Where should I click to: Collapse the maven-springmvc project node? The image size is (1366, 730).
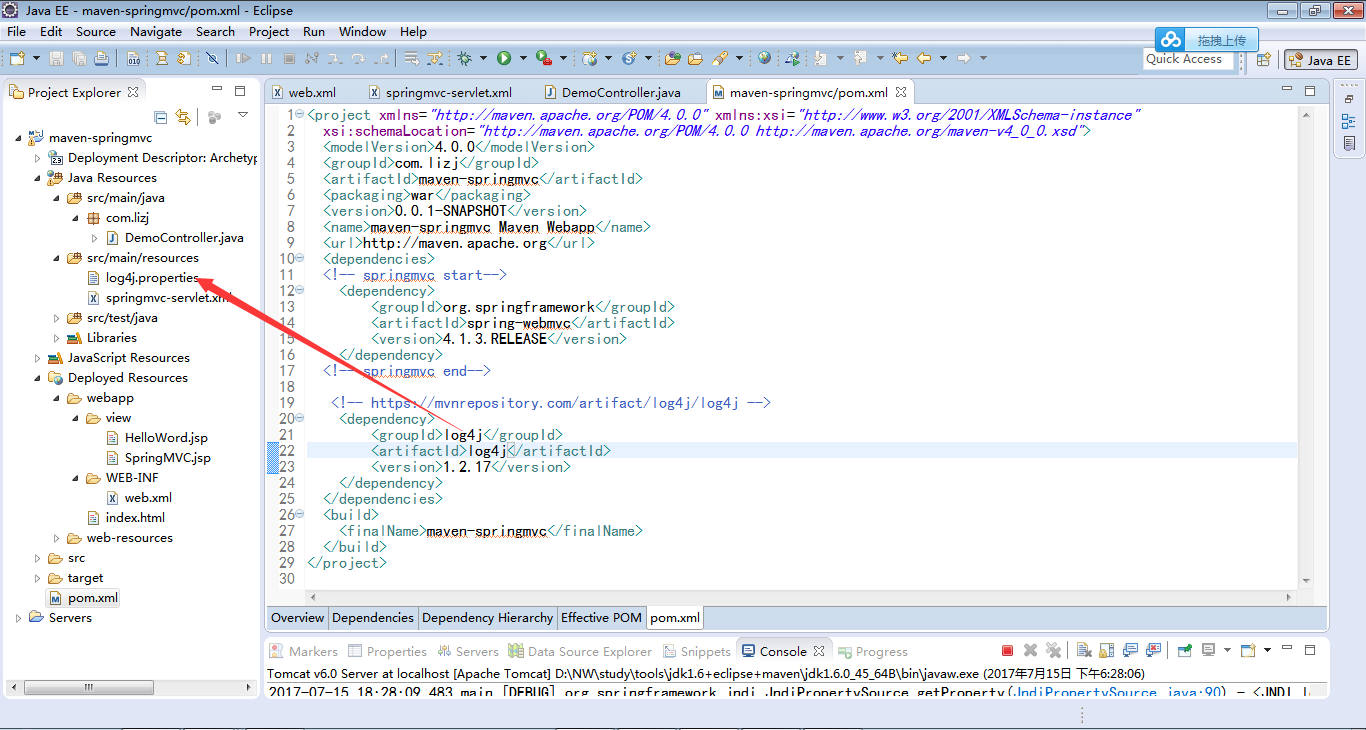20,138
